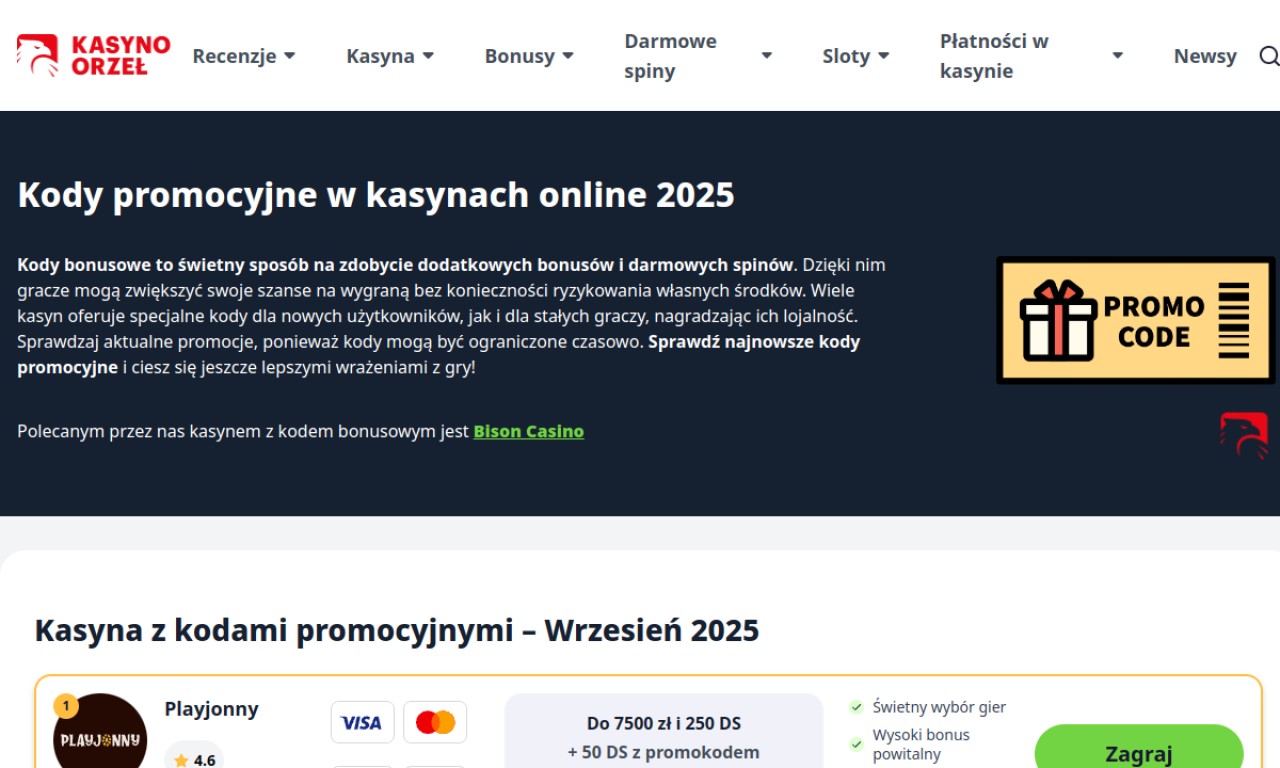
Task: Click the Visa payment icon
Action: click(362, 722)
